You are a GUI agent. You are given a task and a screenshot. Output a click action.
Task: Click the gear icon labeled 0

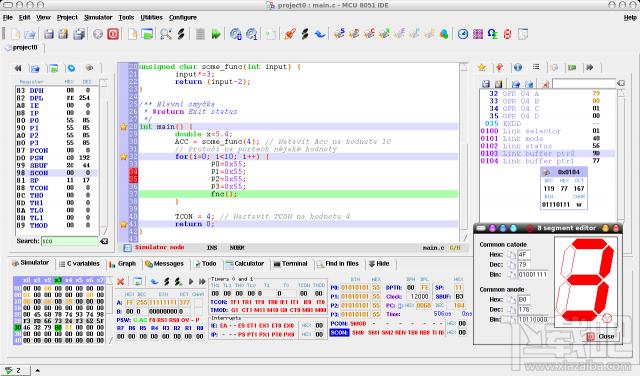point(236,34)
